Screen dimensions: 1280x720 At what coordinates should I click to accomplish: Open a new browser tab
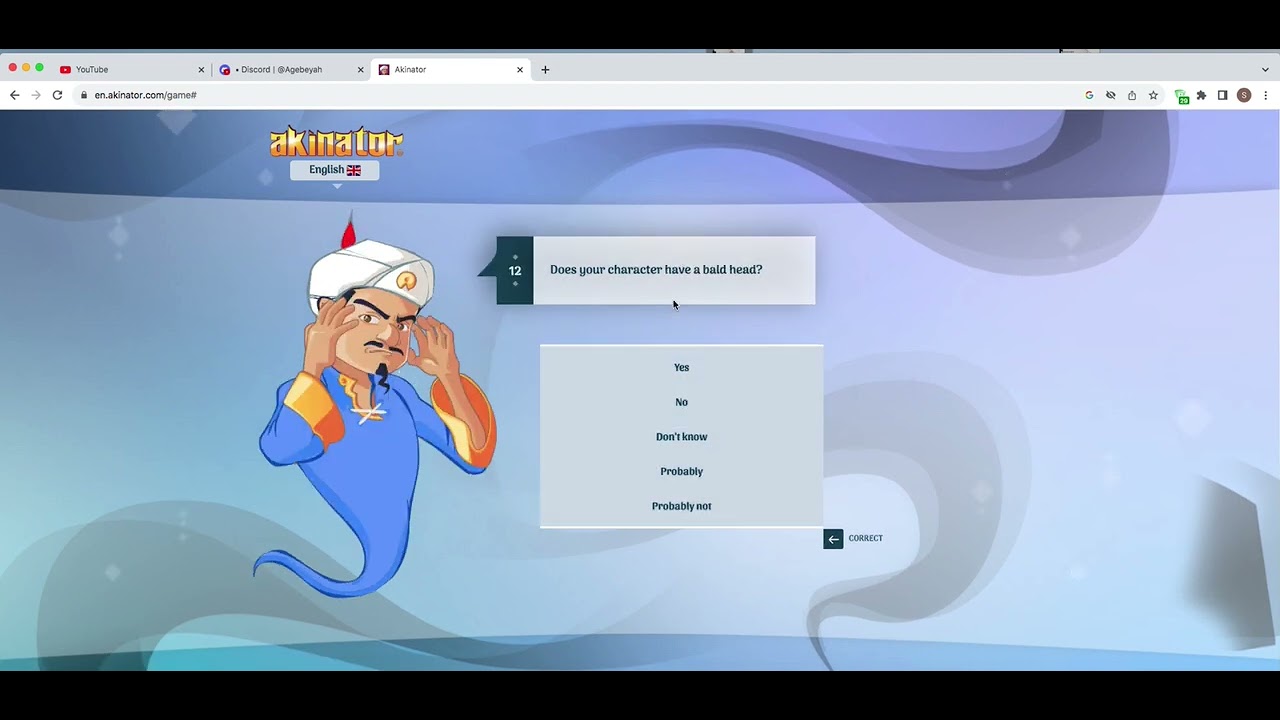point(545,70)
